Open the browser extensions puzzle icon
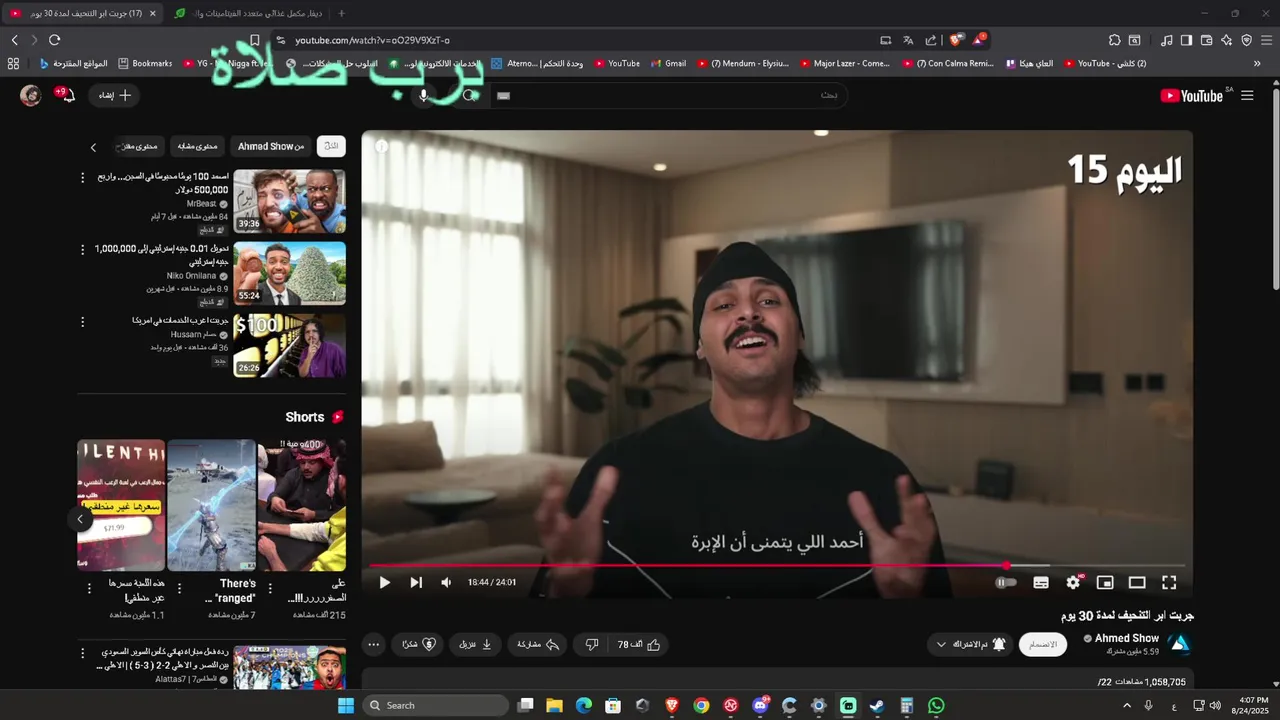This screenshot has height=720, width=1280. click(x=1114, y=40)
